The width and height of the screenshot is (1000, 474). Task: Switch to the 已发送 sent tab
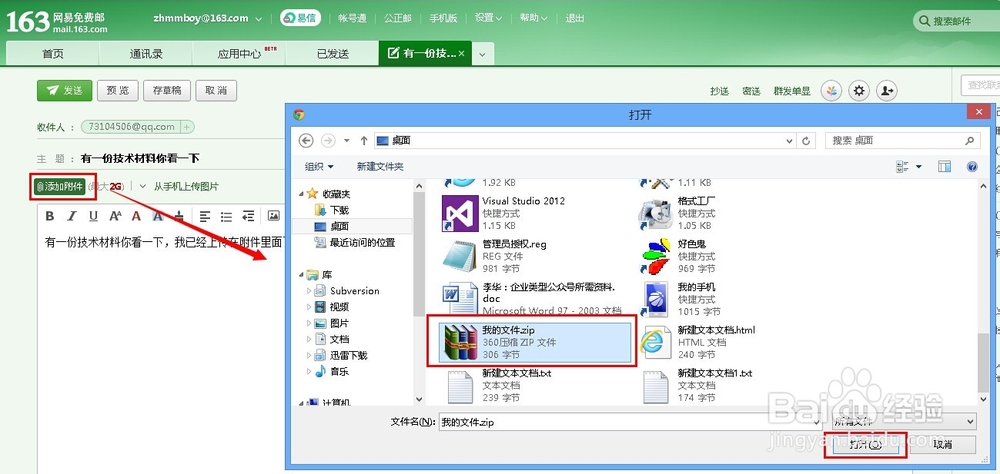coord(332,54)
